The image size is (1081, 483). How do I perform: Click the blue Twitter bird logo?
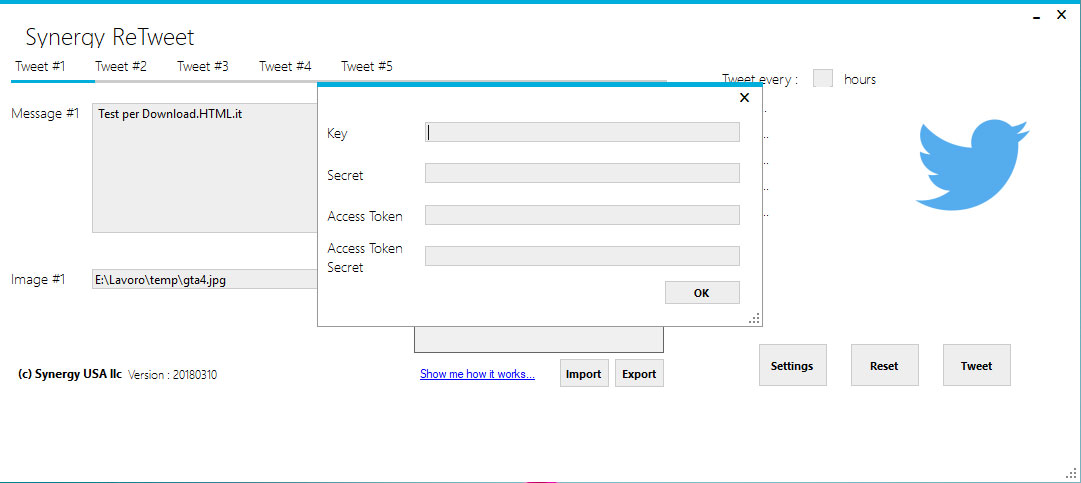(972, 165)
